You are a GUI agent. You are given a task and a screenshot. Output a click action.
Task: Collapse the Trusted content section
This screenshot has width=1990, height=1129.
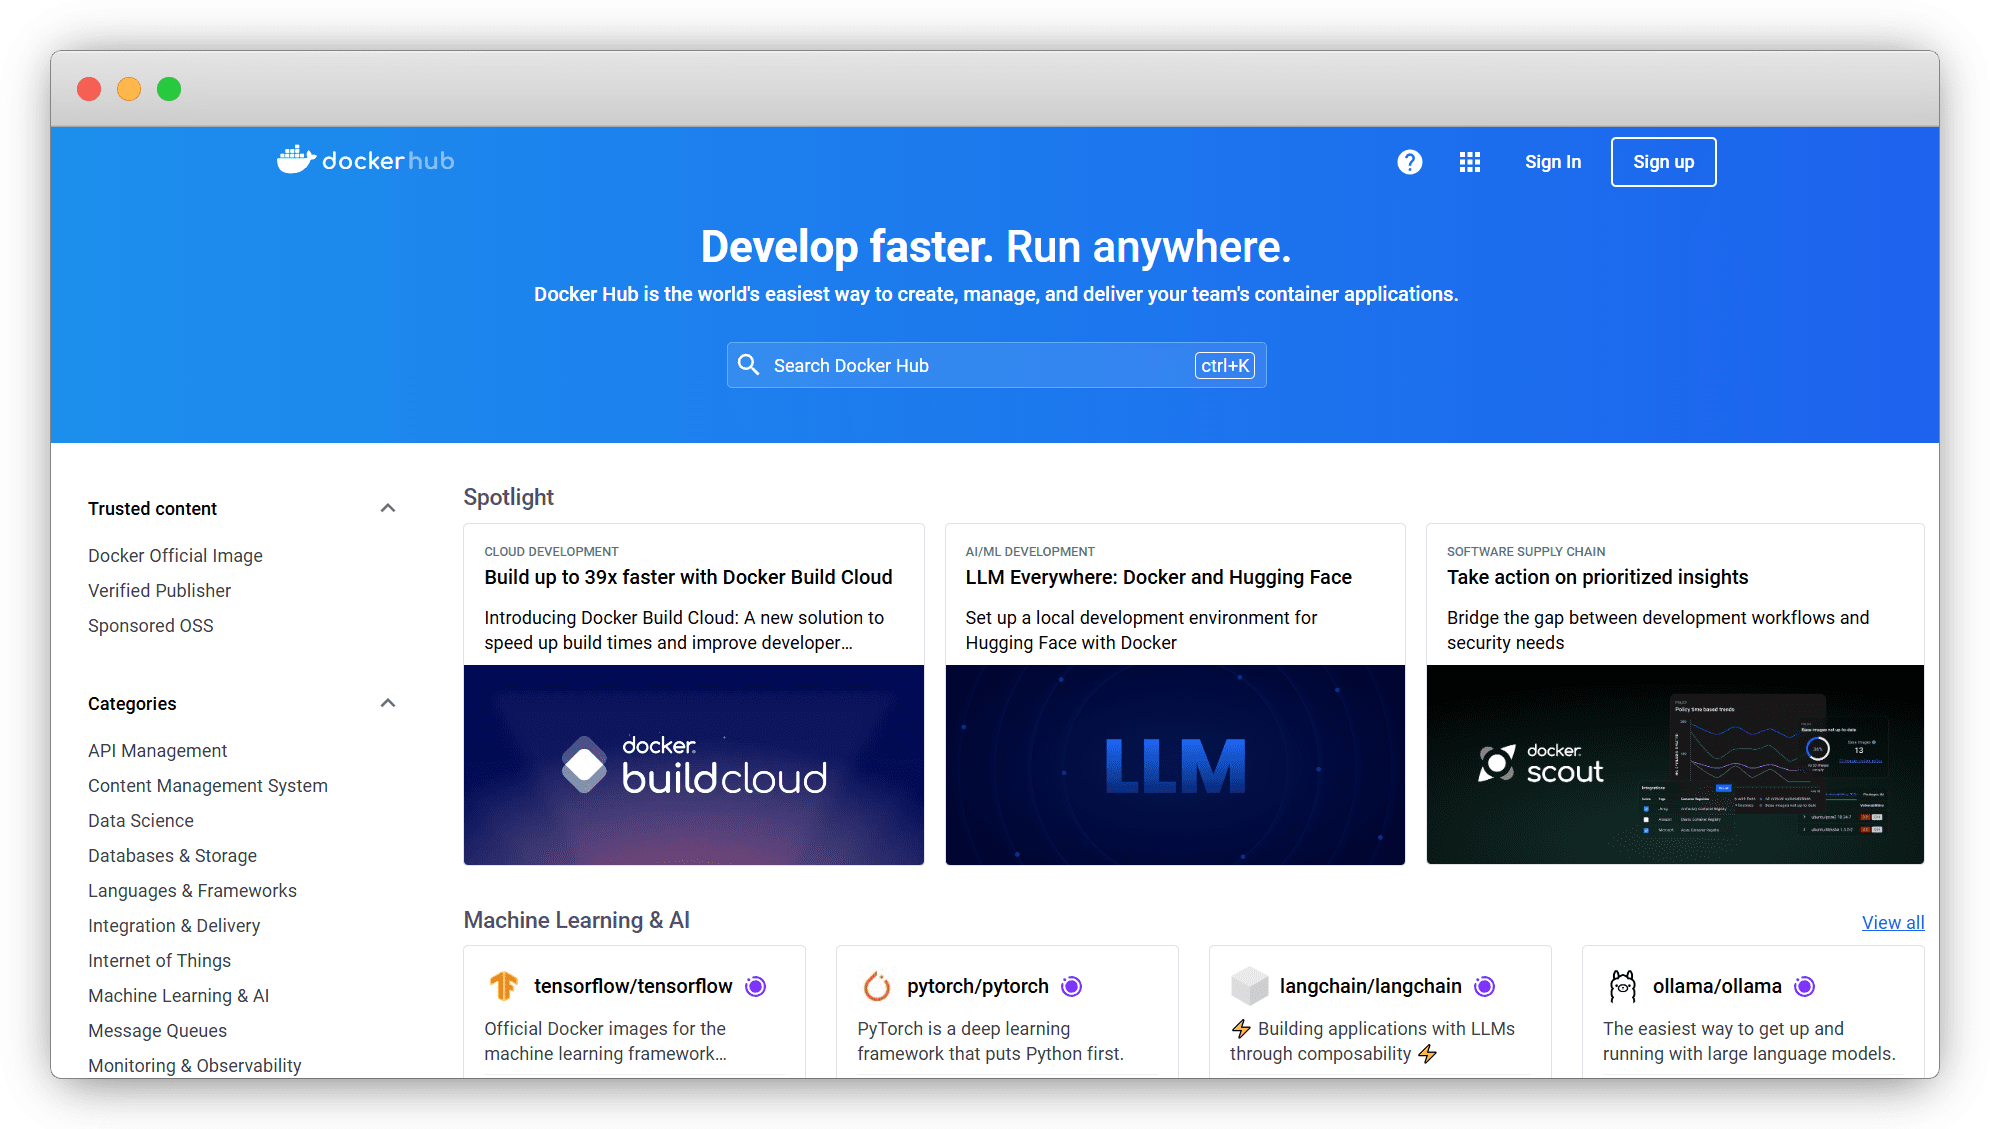[388, 508]
